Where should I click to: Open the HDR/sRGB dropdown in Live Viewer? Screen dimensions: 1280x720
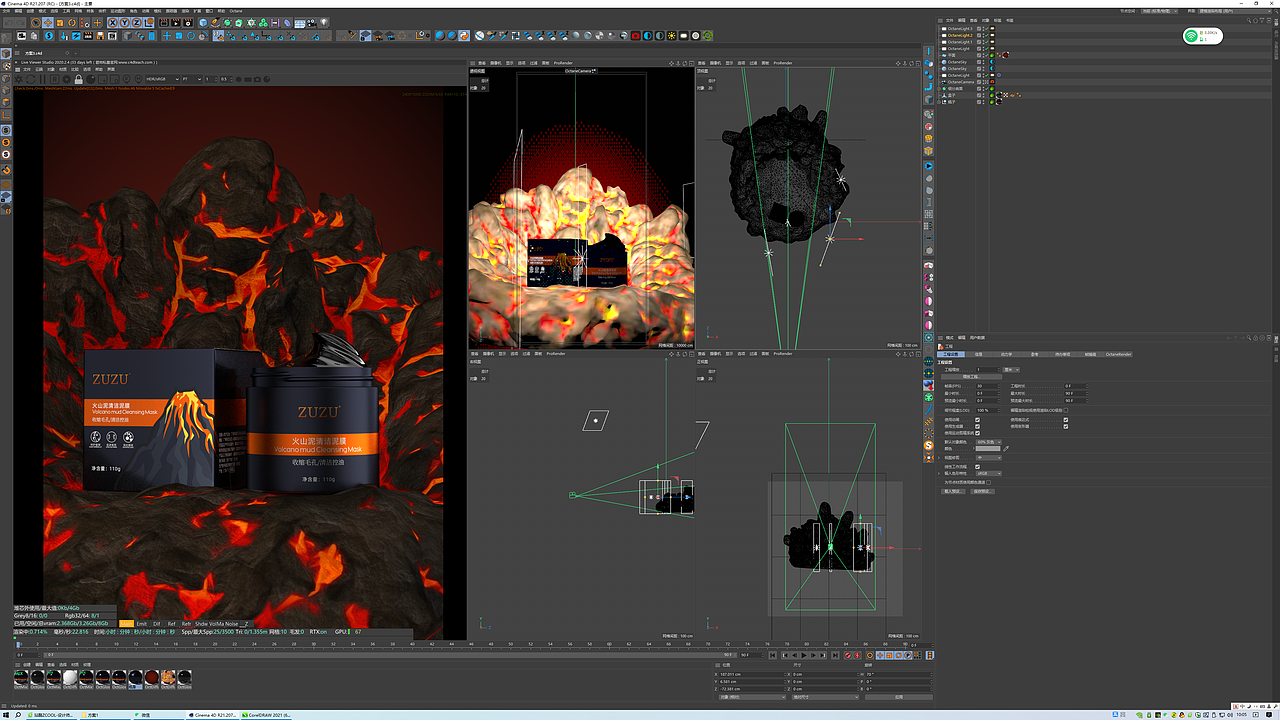pyautogui.click(x=163, y=79)
